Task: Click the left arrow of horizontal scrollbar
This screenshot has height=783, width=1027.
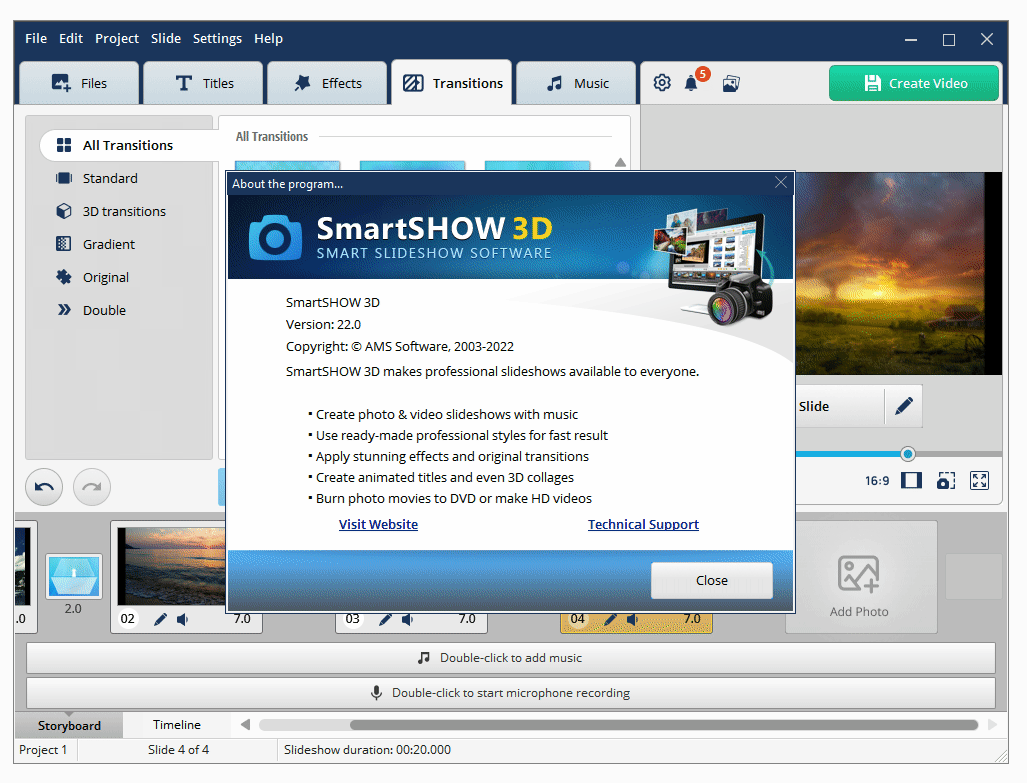Action: [246, 725]
